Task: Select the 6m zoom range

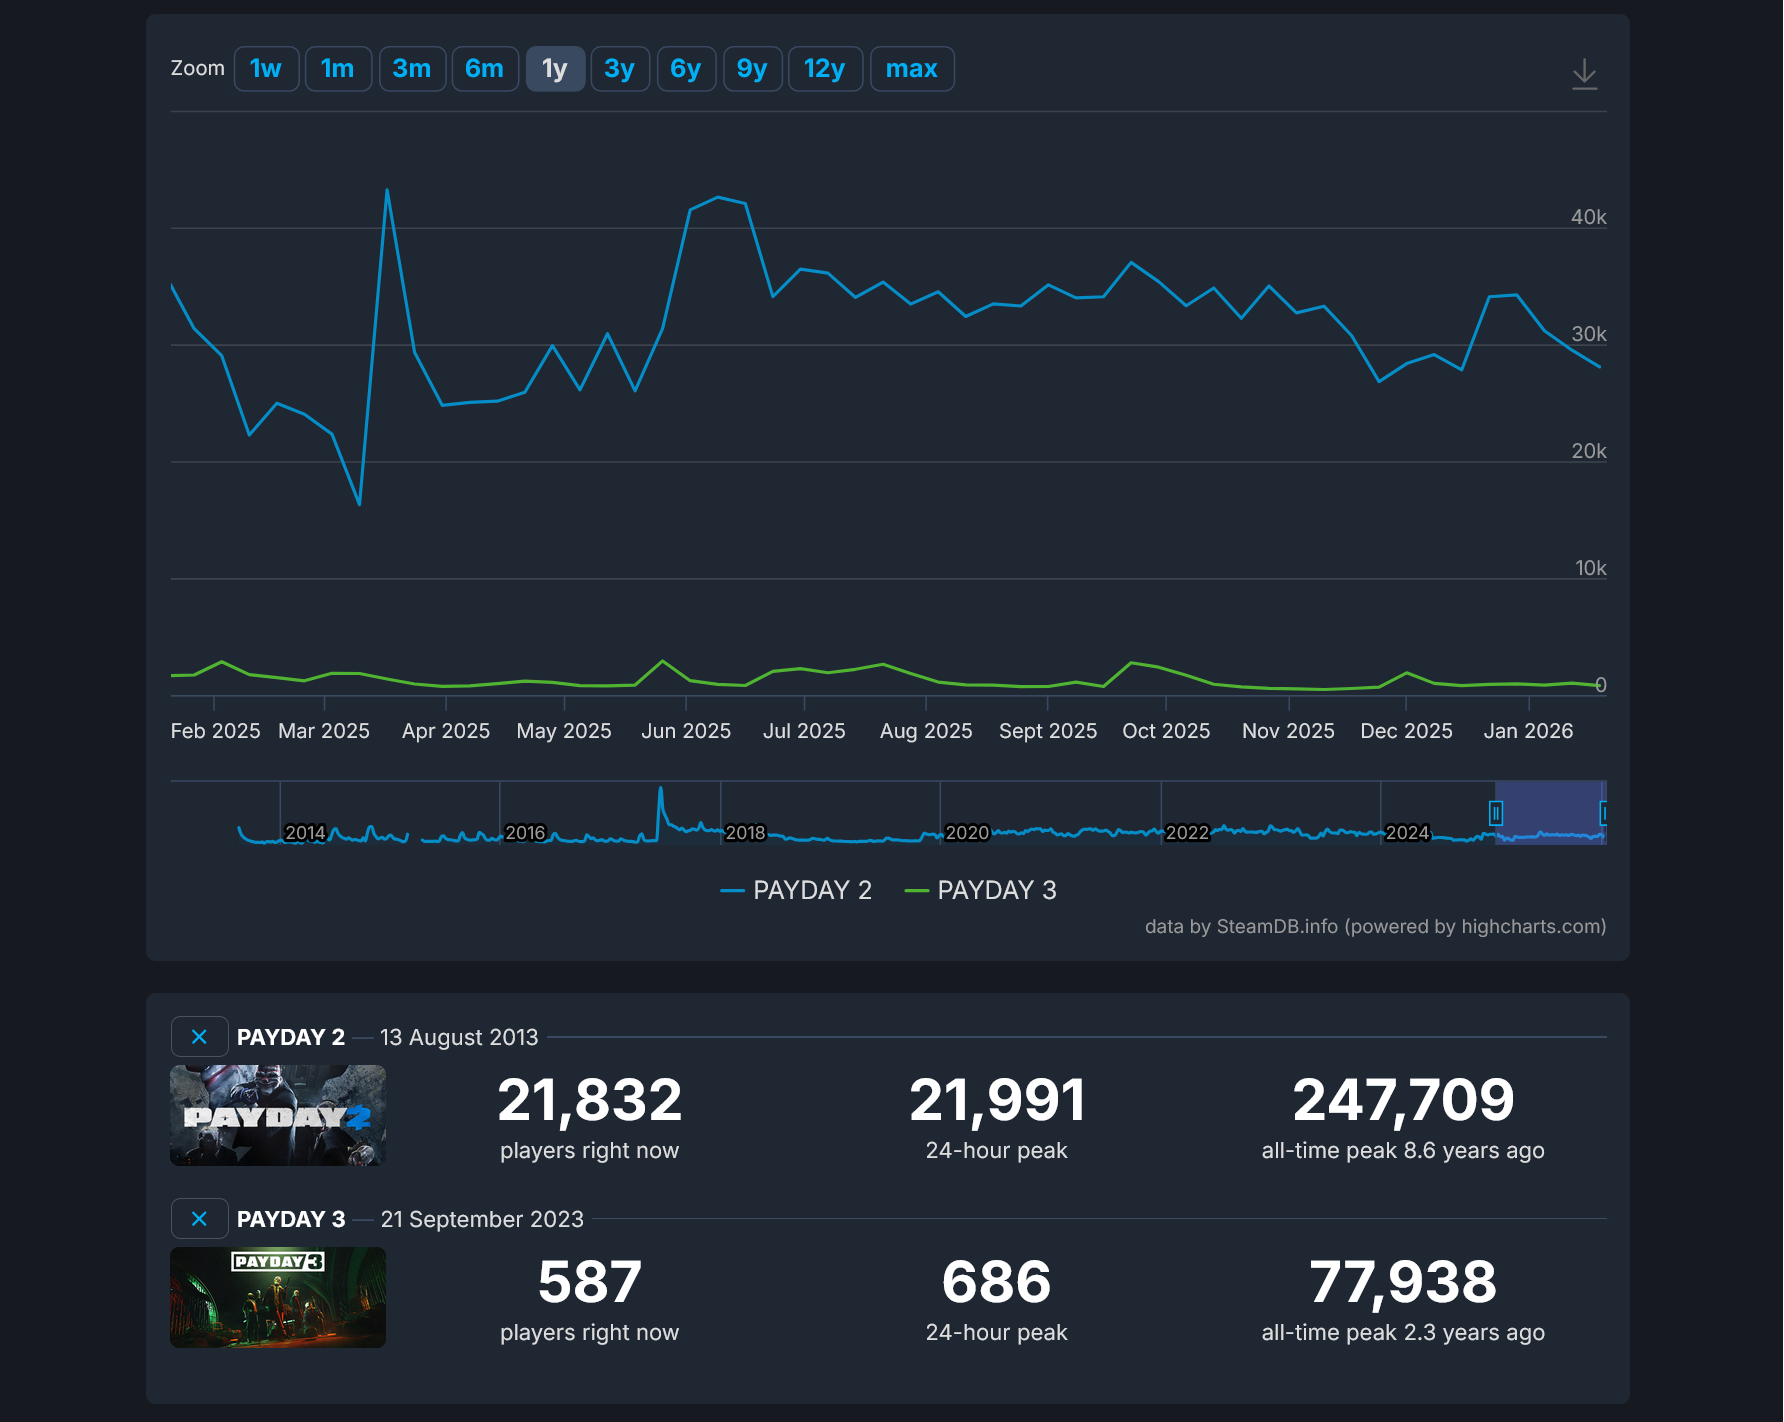Action: [x=485, y=69]
